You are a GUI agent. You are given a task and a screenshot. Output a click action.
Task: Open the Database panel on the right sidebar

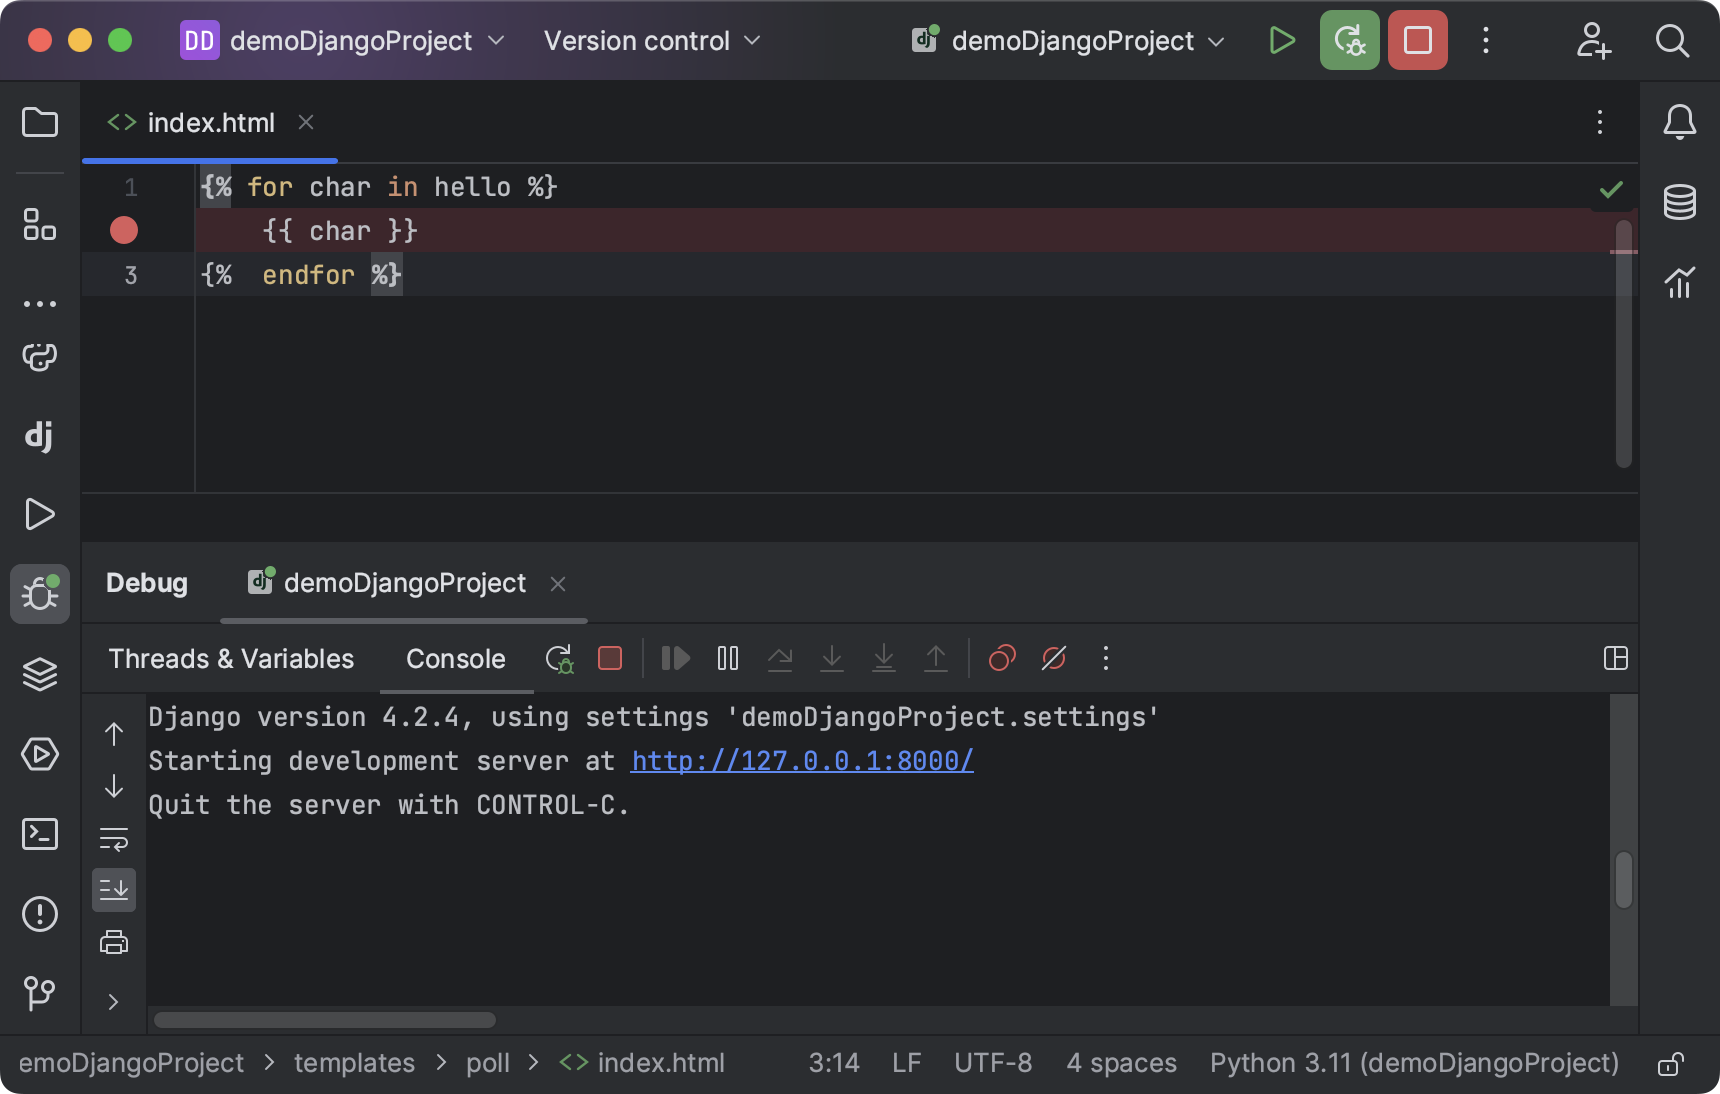point(1679,202)
